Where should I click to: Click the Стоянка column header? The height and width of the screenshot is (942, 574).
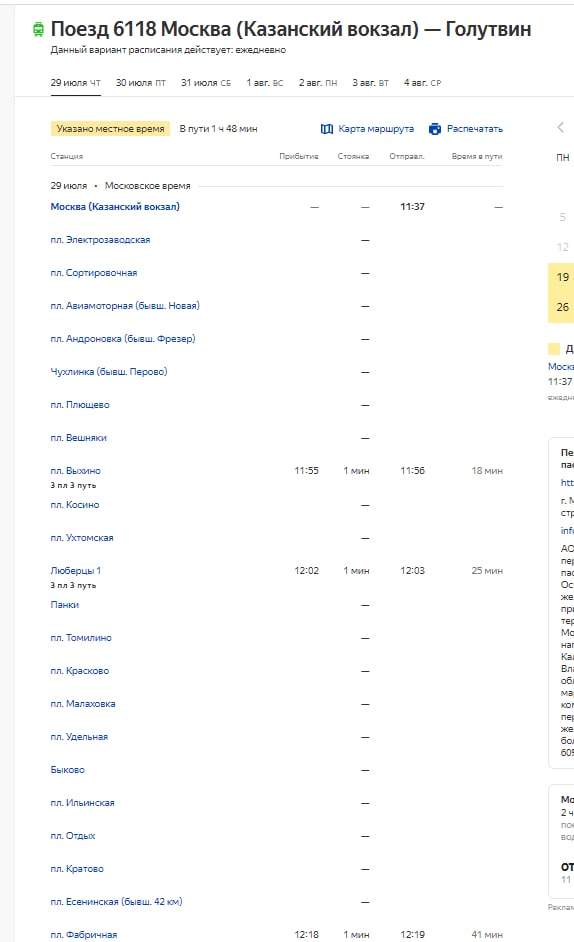(x=353, y=156)
